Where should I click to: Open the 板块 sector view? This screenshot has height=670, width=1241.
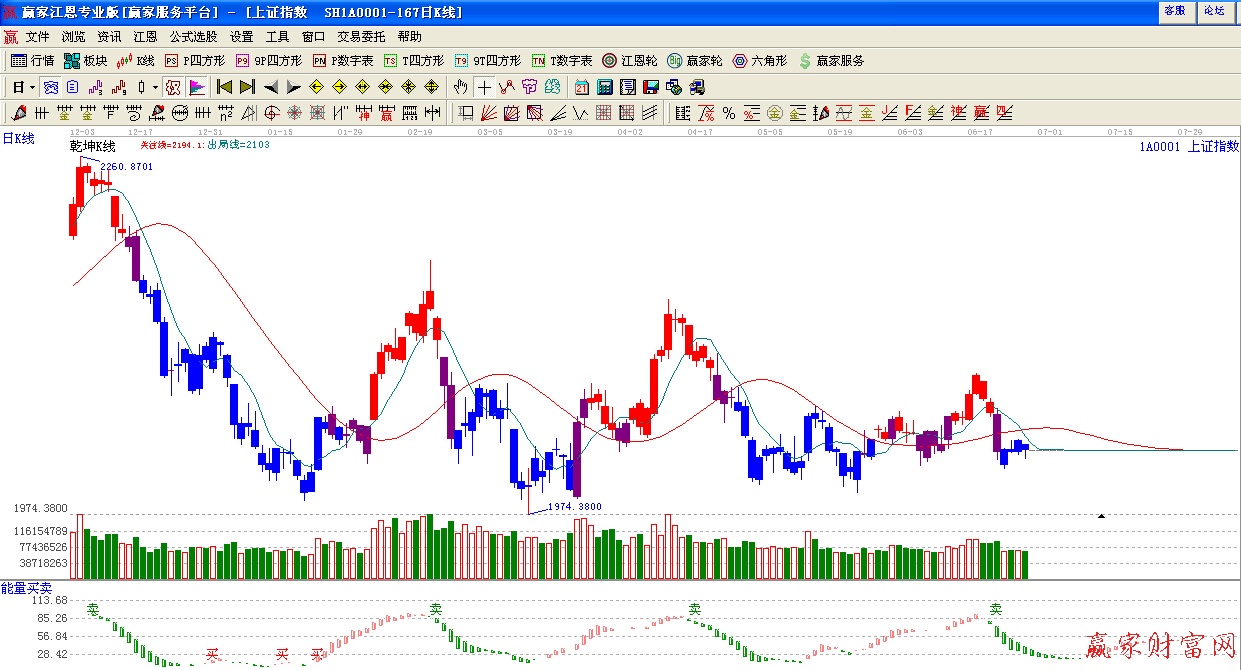point(85,61)
